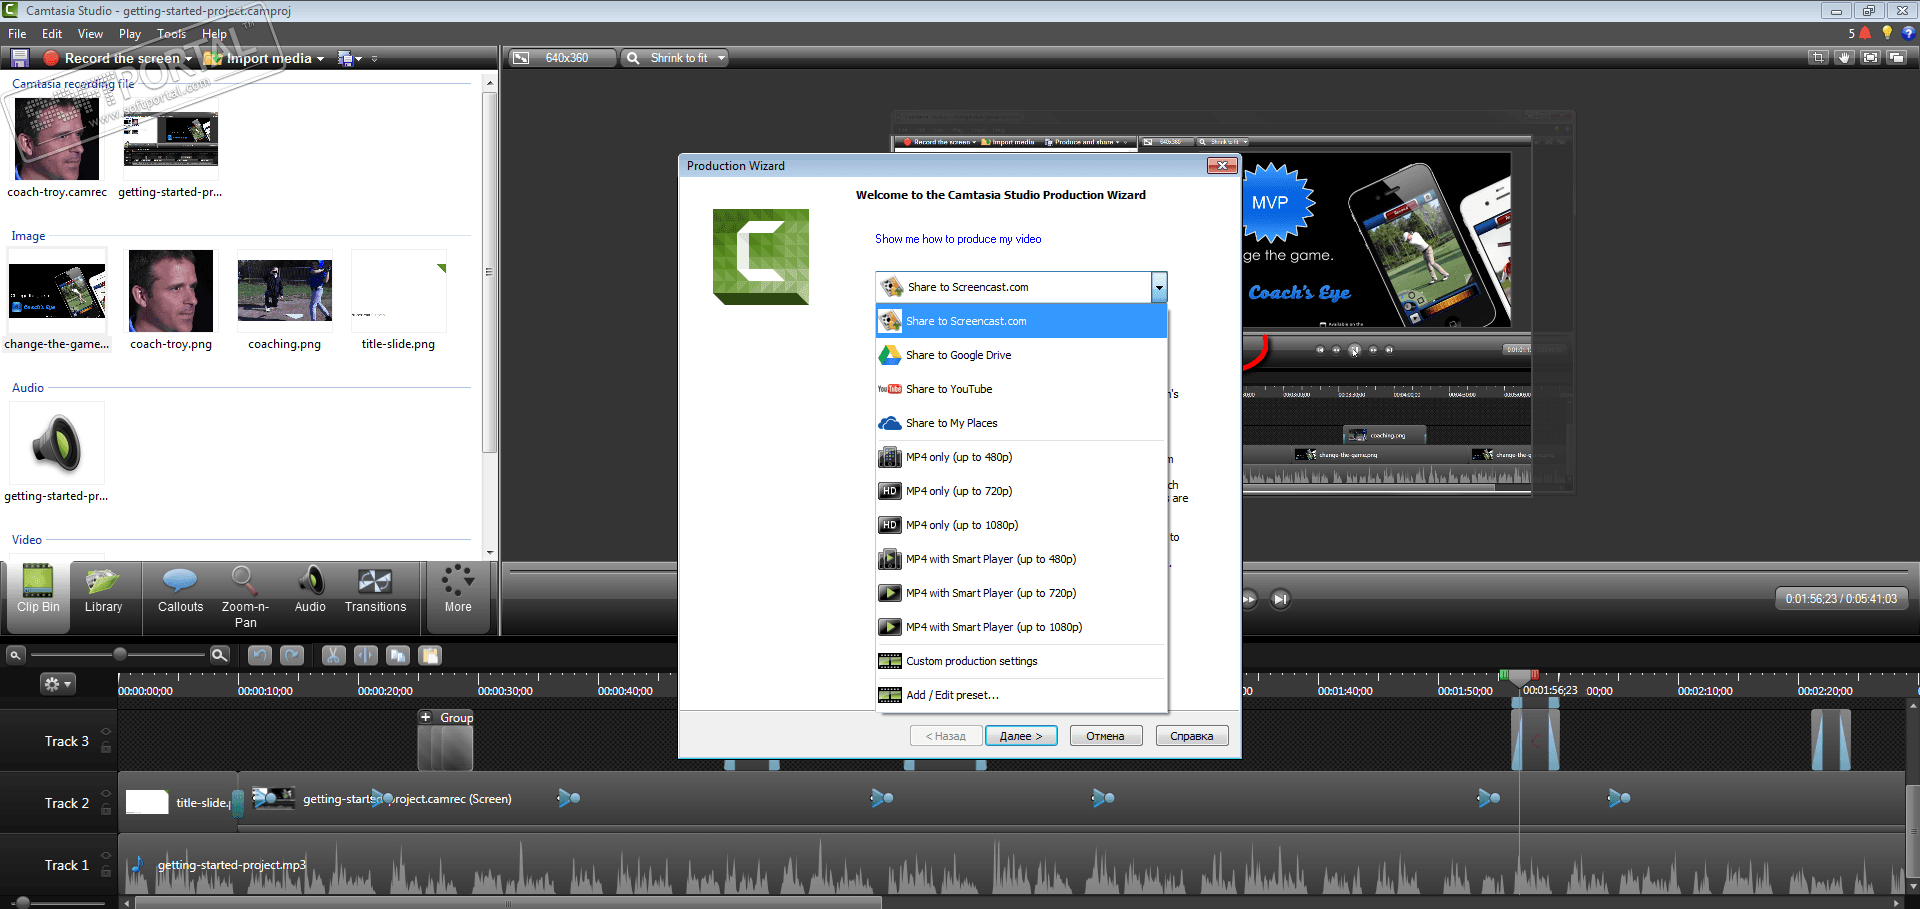The image size is (1920, 909).
Task: Open the Shrink to fit zoom dropdown
Action: point(674,58)
